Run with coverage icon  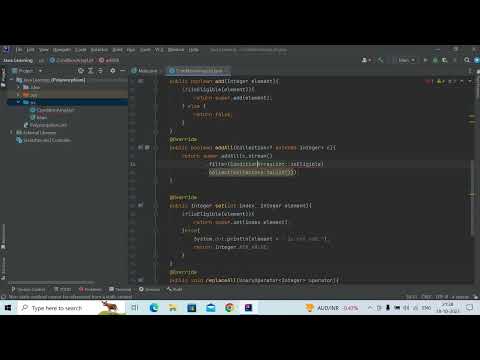coord(444,60)
